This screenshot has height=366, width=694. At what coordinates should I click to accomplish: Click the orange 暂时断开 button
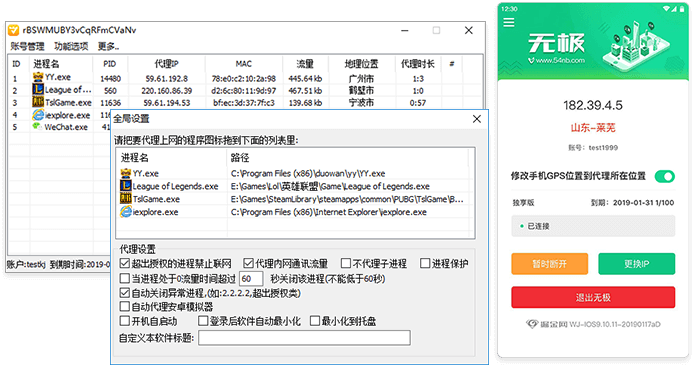coord(549,264)
